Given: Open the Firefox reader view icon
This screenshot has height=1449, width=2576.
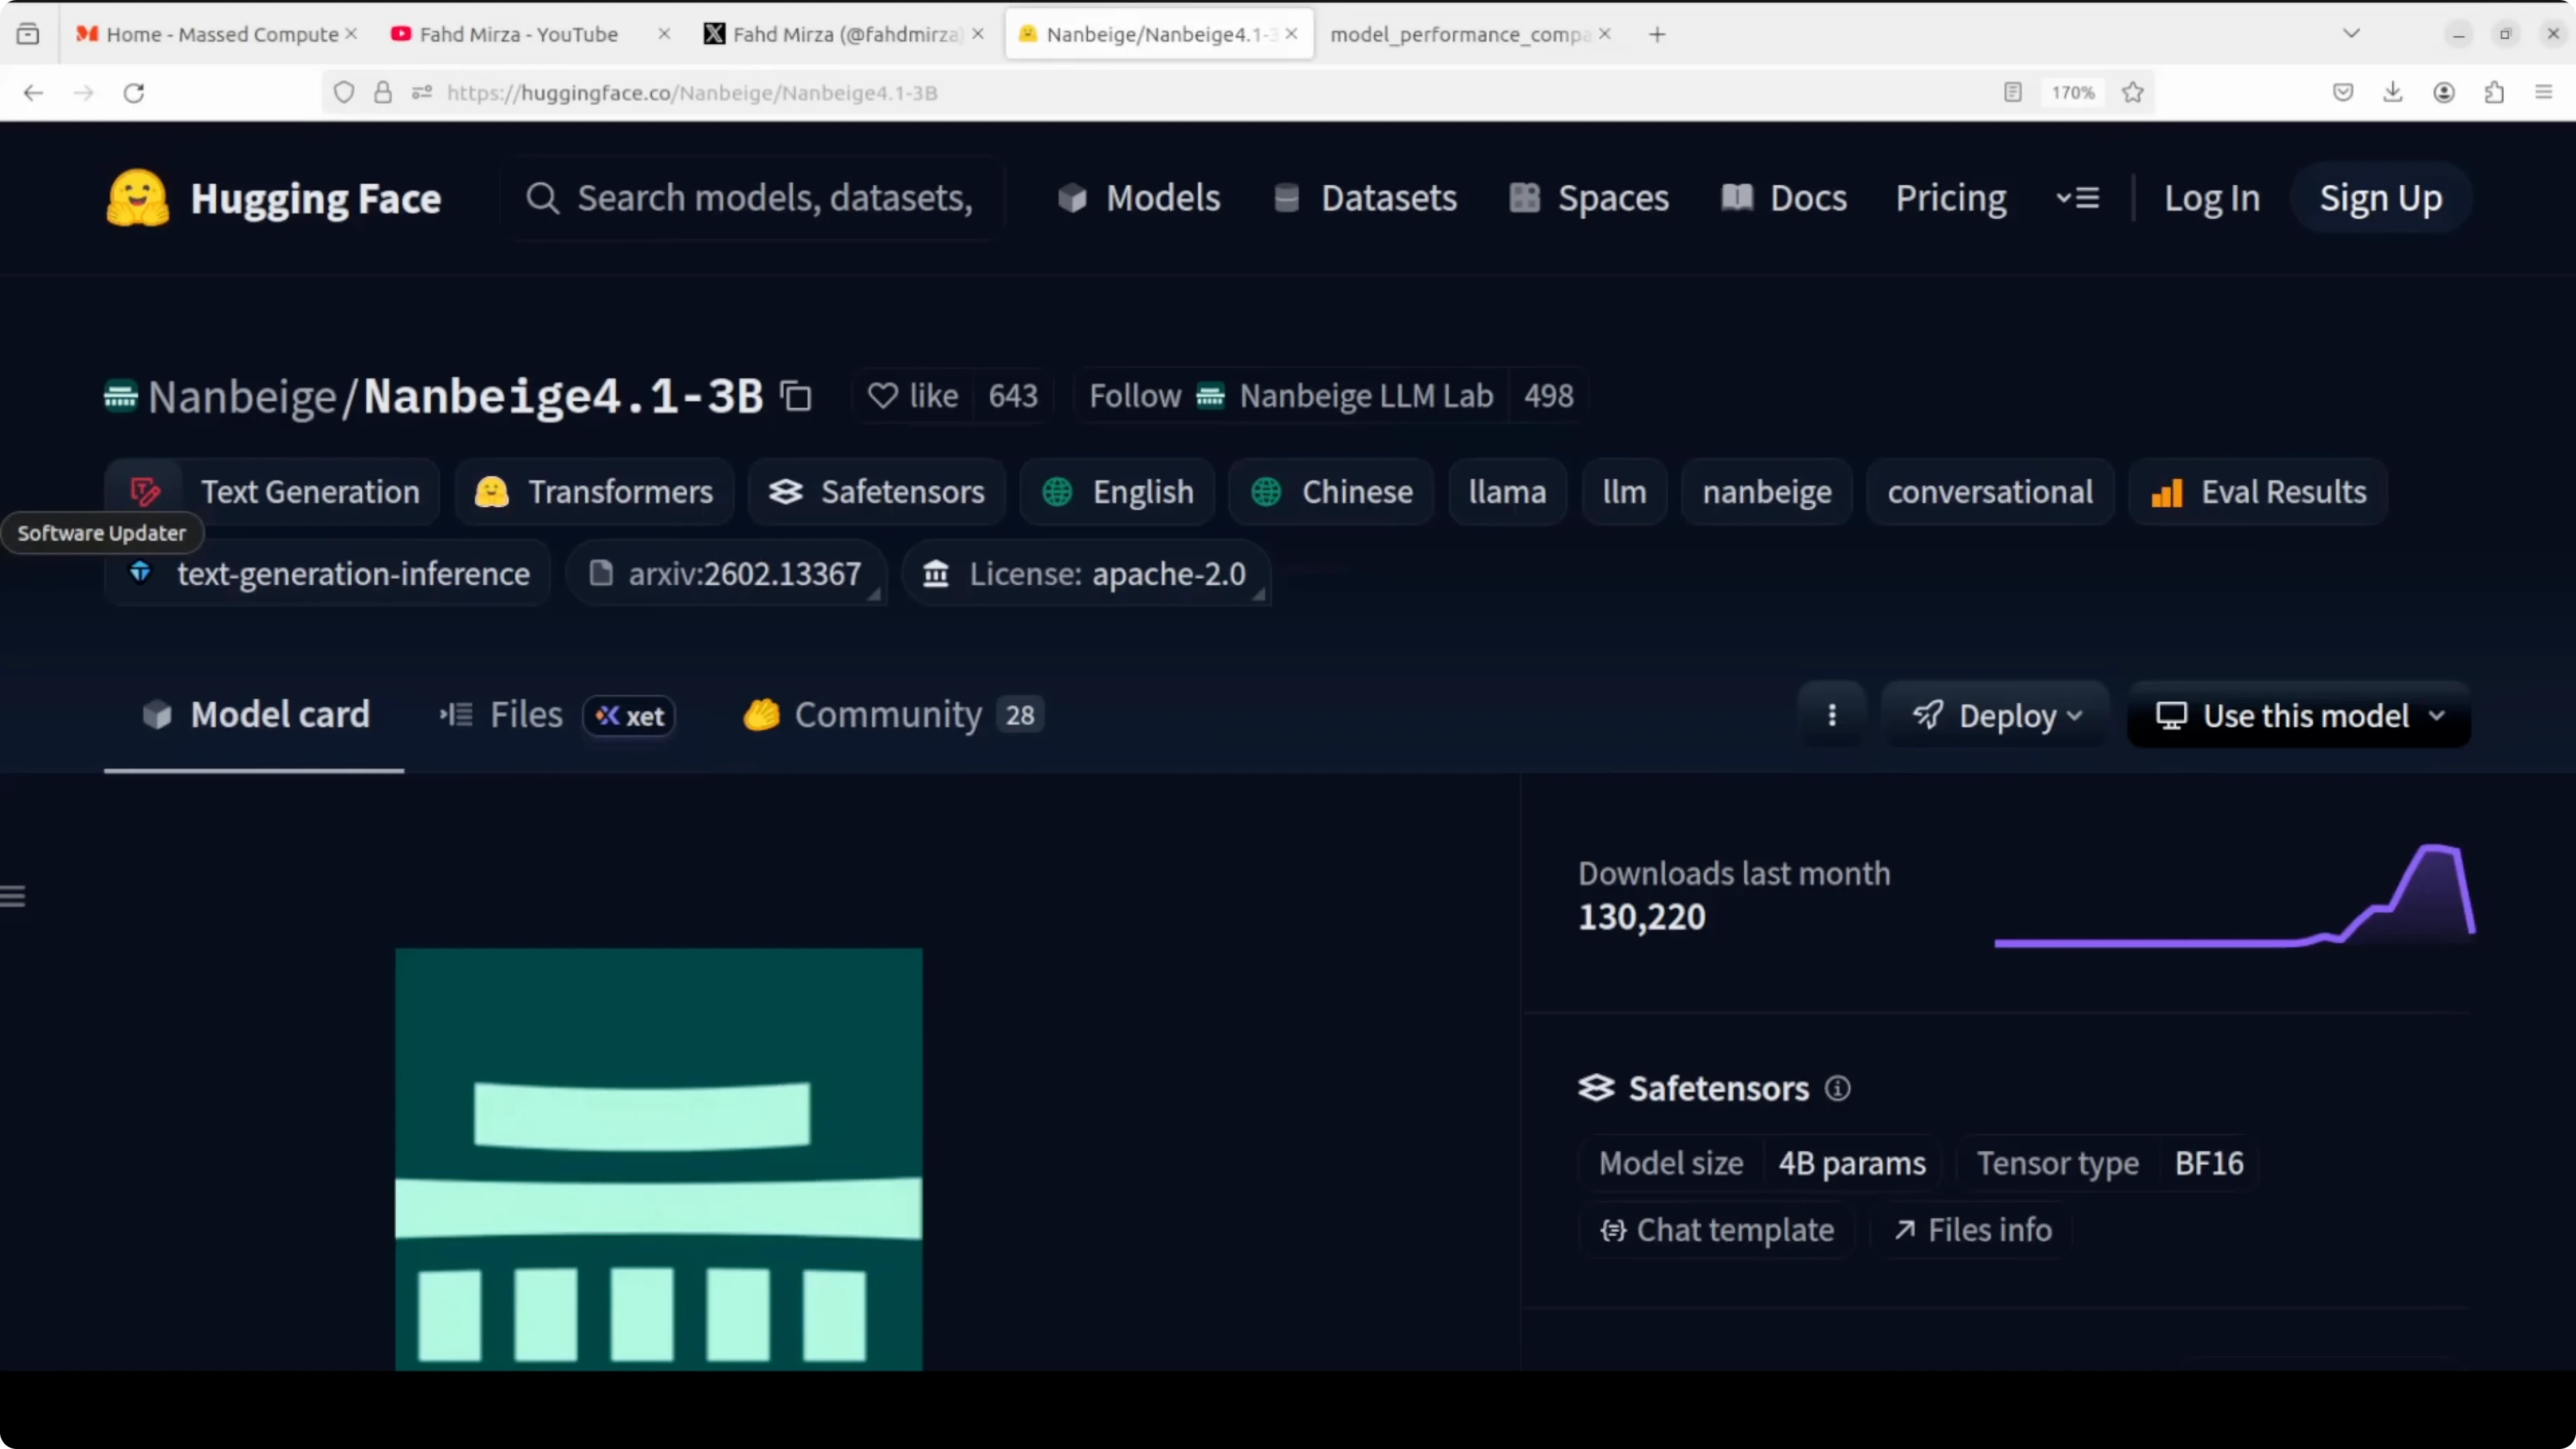Looking at the screenshot, I should tap(2012, 92).
